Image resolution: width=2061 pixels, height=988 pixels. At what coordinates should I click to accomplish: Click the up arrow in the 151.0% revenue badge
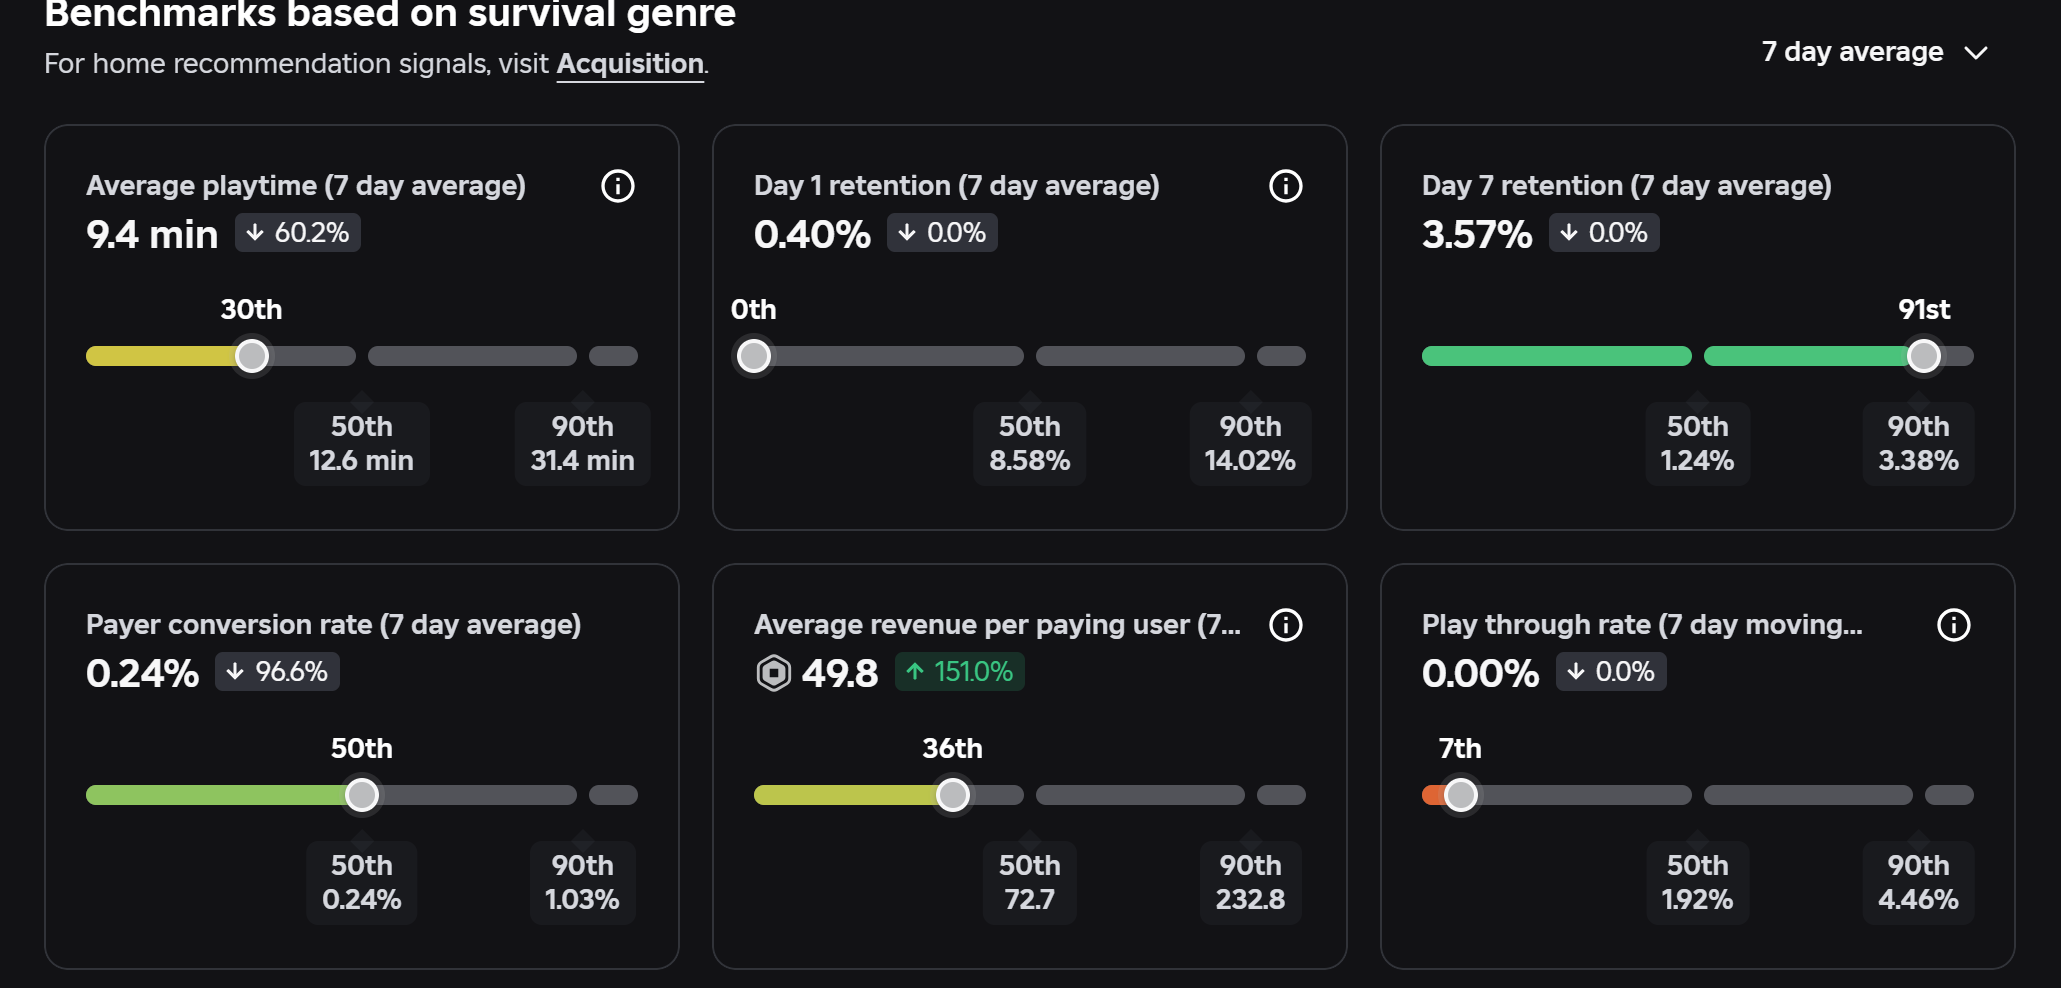[915, 672]
